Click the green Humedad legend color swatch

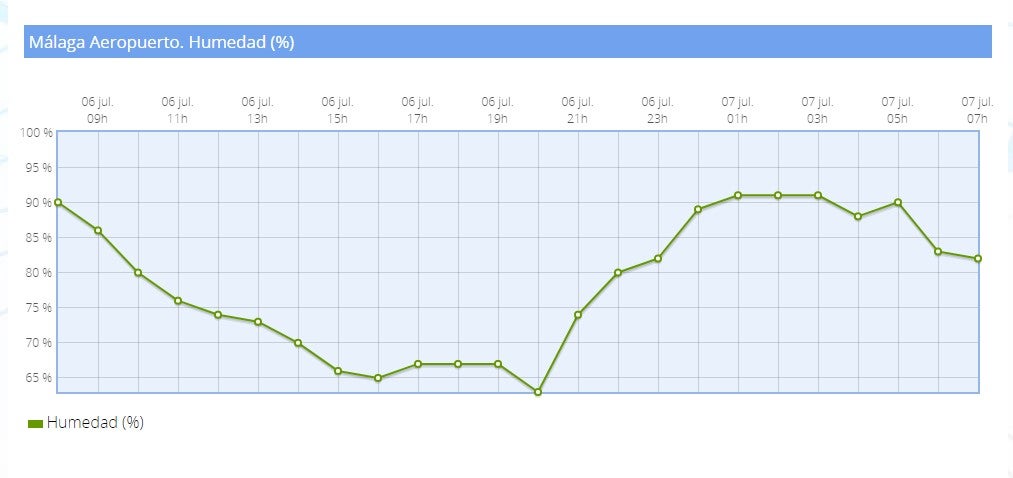point(35,424)
